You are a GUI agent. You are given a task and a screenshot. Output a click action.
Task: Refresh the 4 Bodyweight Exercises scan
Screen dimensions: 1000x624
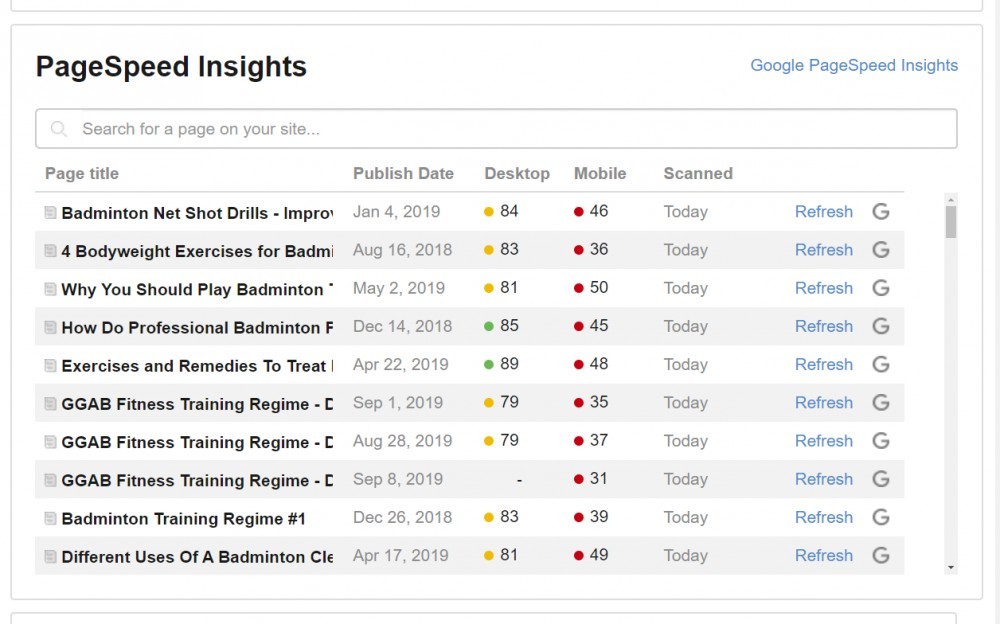(823, 250)
